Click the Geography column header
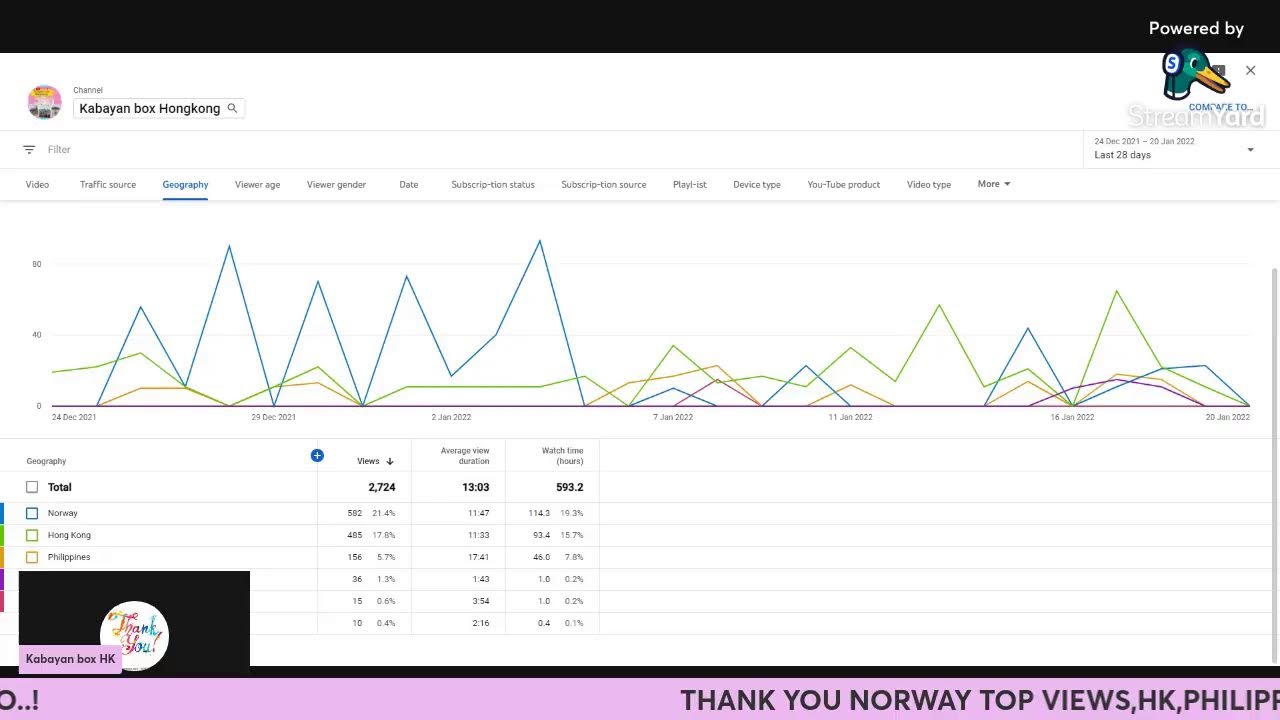 [x=46, y=462]
